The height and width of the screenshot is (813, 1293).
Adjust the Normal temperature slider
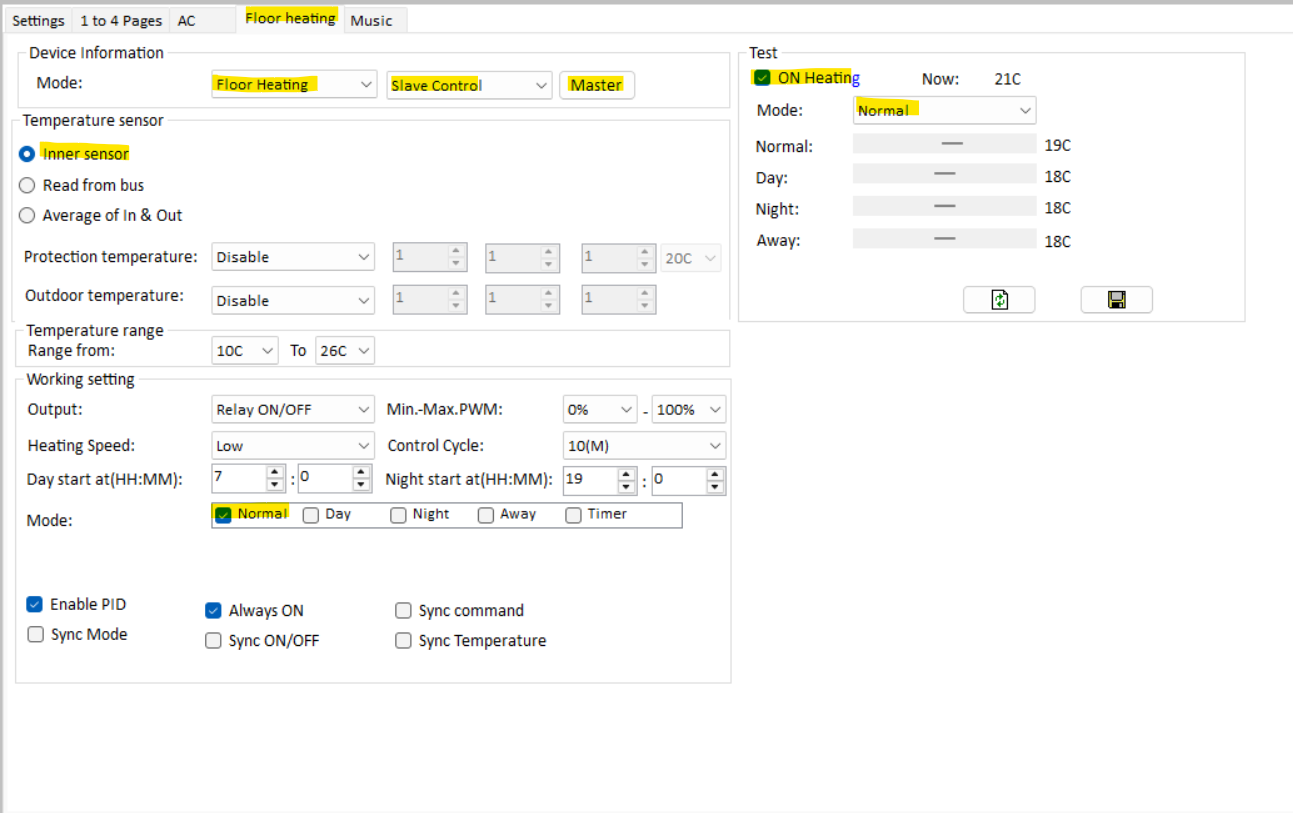(x=951, y=144)
